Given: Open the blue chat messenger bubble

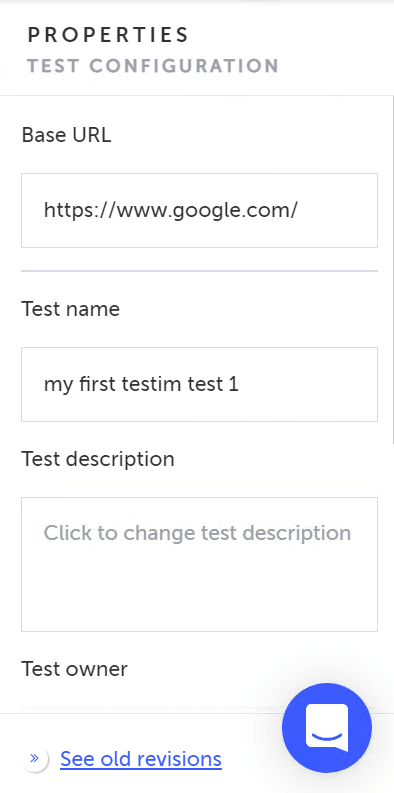Looking at the screenshot, I should coord(327,728).
